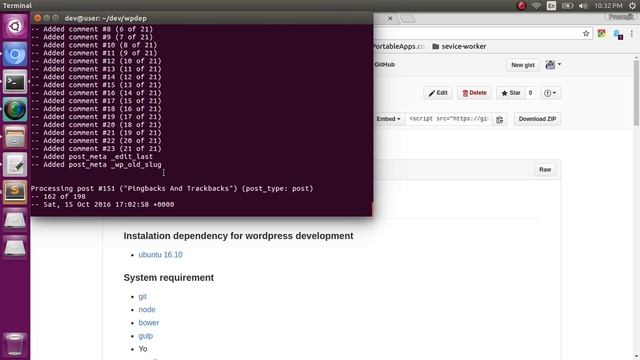
Task: Follow the ubuntu 16.10 link
Action: tap(160, 255)
